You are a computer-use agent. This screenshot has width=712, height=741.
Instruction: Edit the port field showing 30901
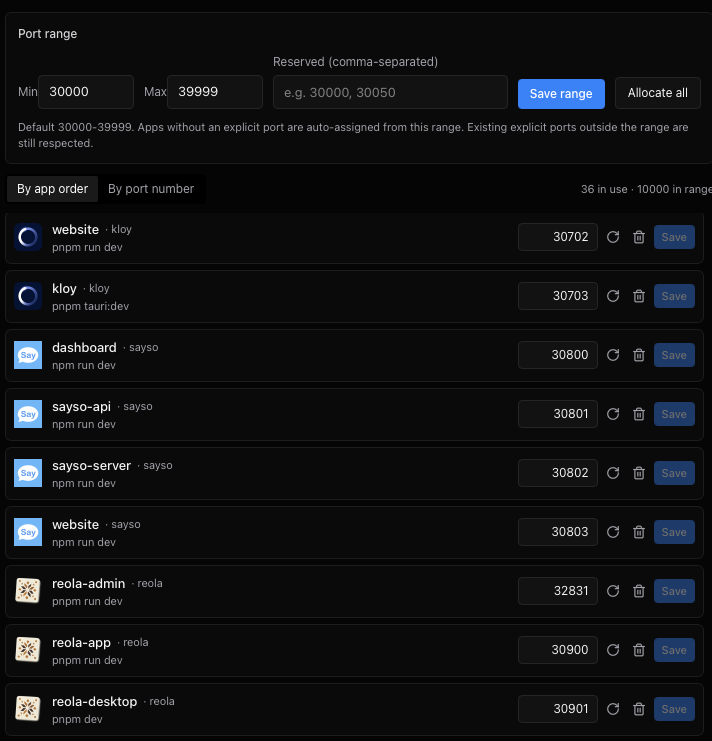(558, 709)
